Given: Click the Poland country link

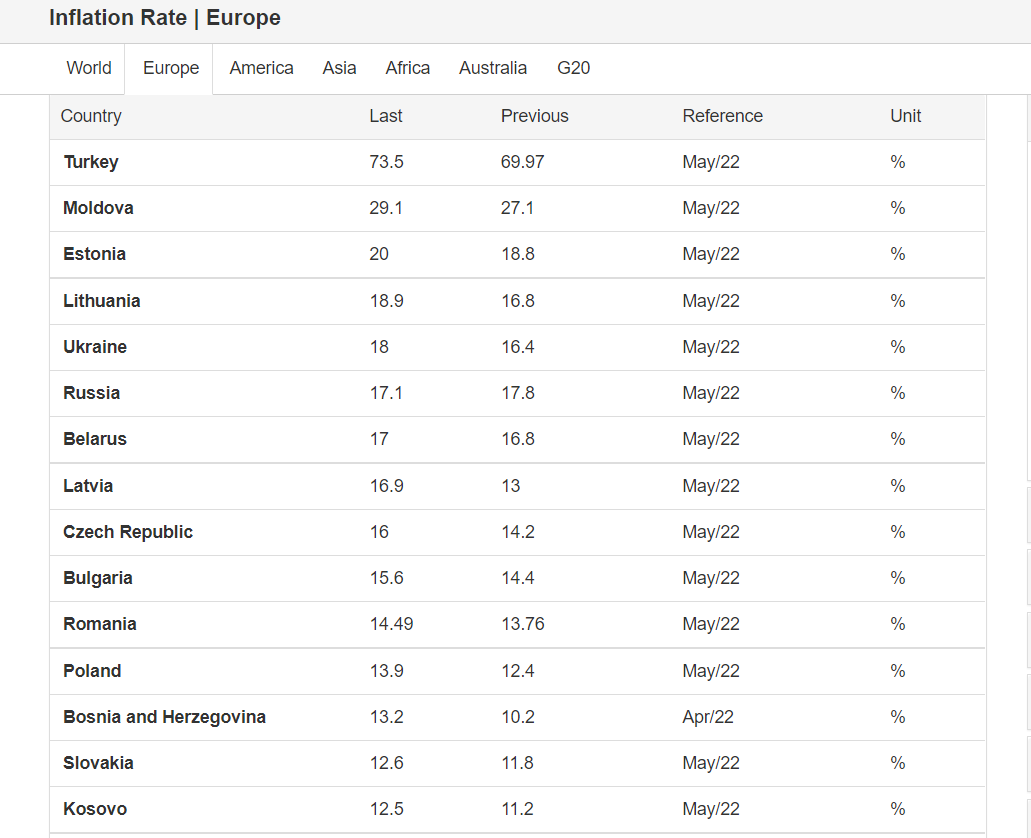Looking at the screenshot, I should pyautogui.click(x=92, y=671).
